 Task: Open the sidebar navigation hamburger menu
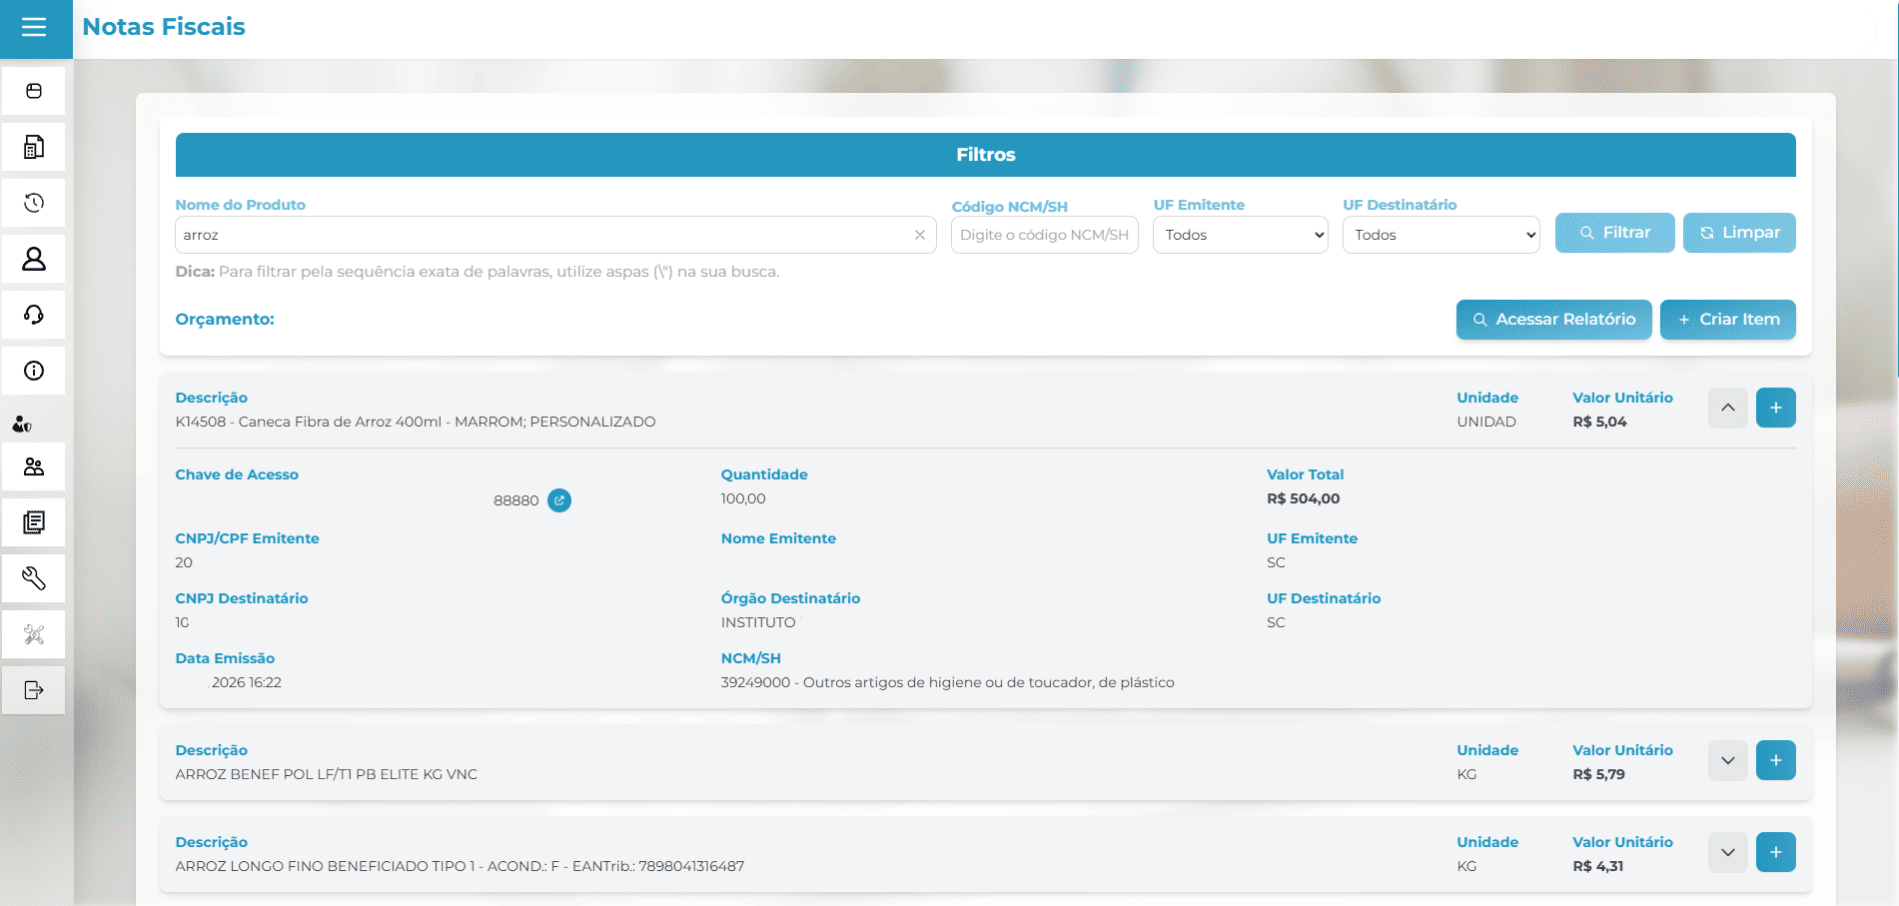pyautogui.click(x=36, y=29)
